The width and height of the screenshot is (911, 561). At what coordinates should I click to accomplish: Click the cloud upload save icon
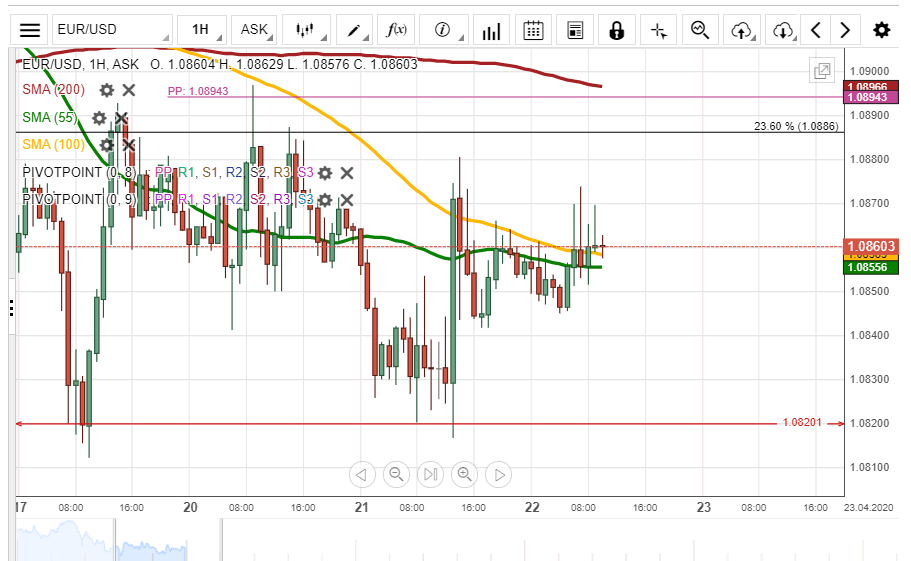741,30
